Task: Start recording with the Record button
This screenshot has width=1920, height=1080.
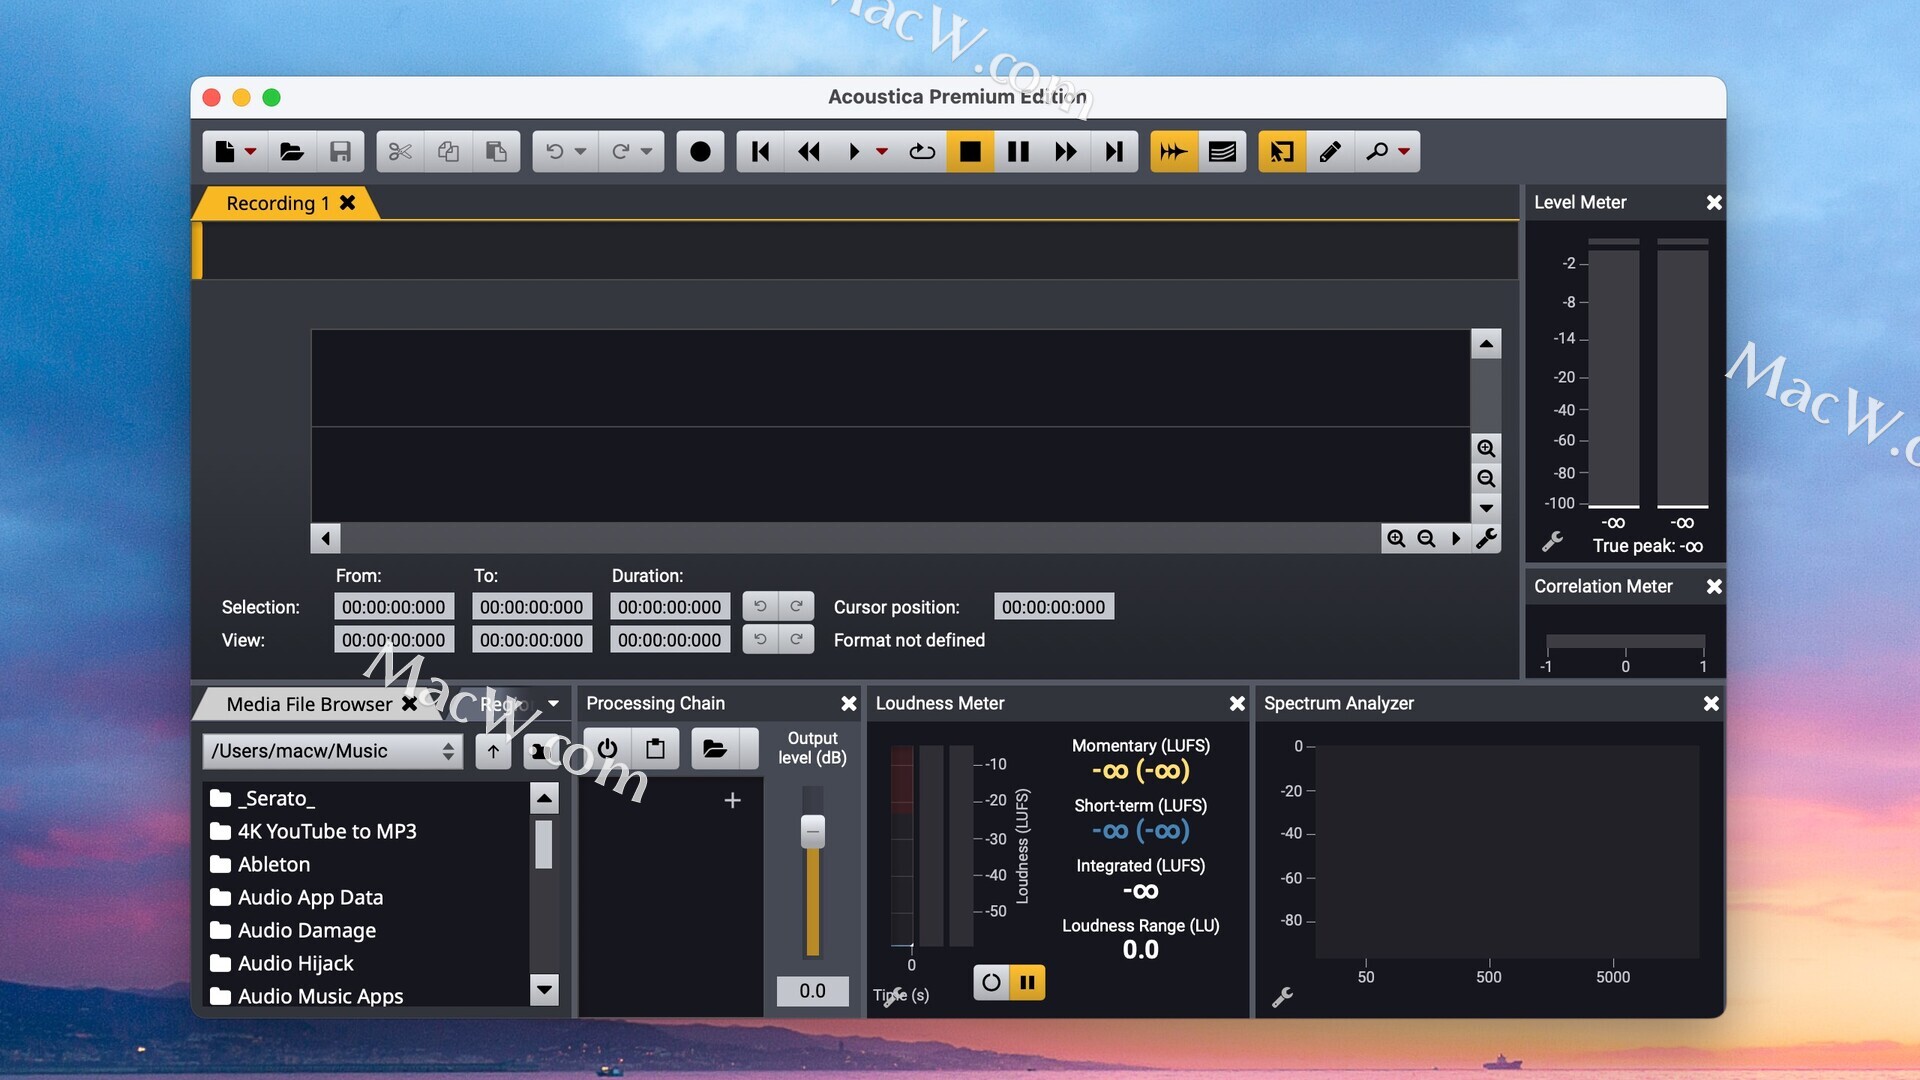Action: 700,152
